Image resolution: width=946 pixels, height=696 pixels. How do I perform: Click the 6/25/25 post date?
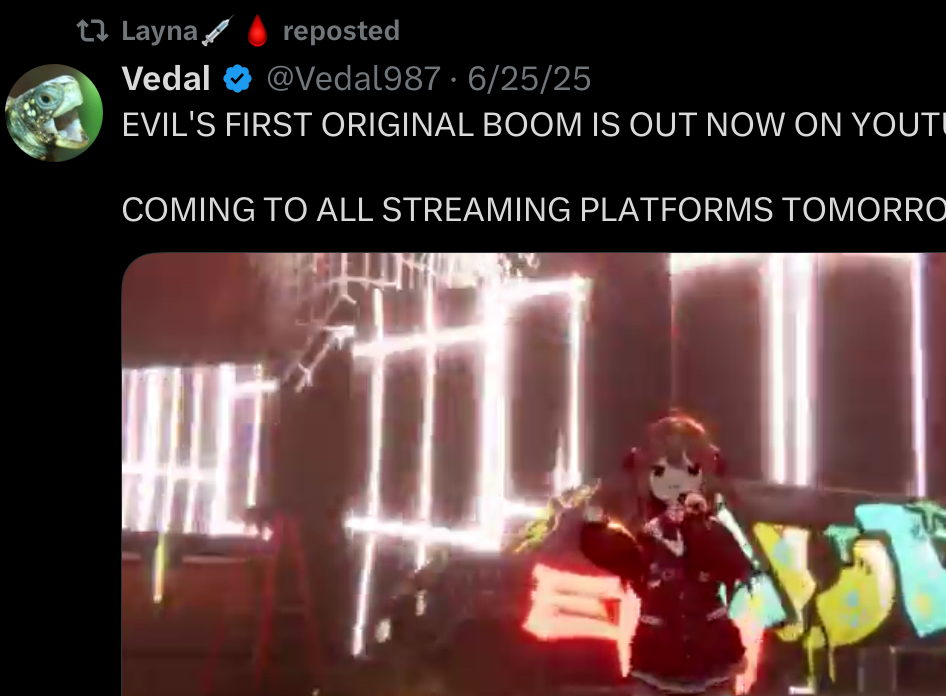click(529, 79)
